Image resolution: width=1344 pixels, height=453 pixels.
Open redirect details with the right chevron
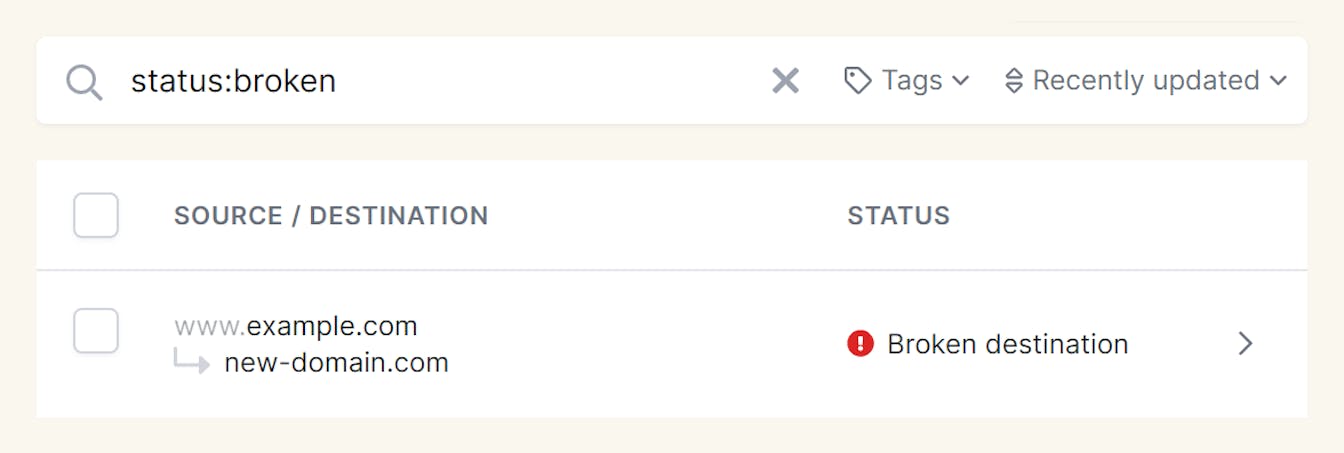1245,344
